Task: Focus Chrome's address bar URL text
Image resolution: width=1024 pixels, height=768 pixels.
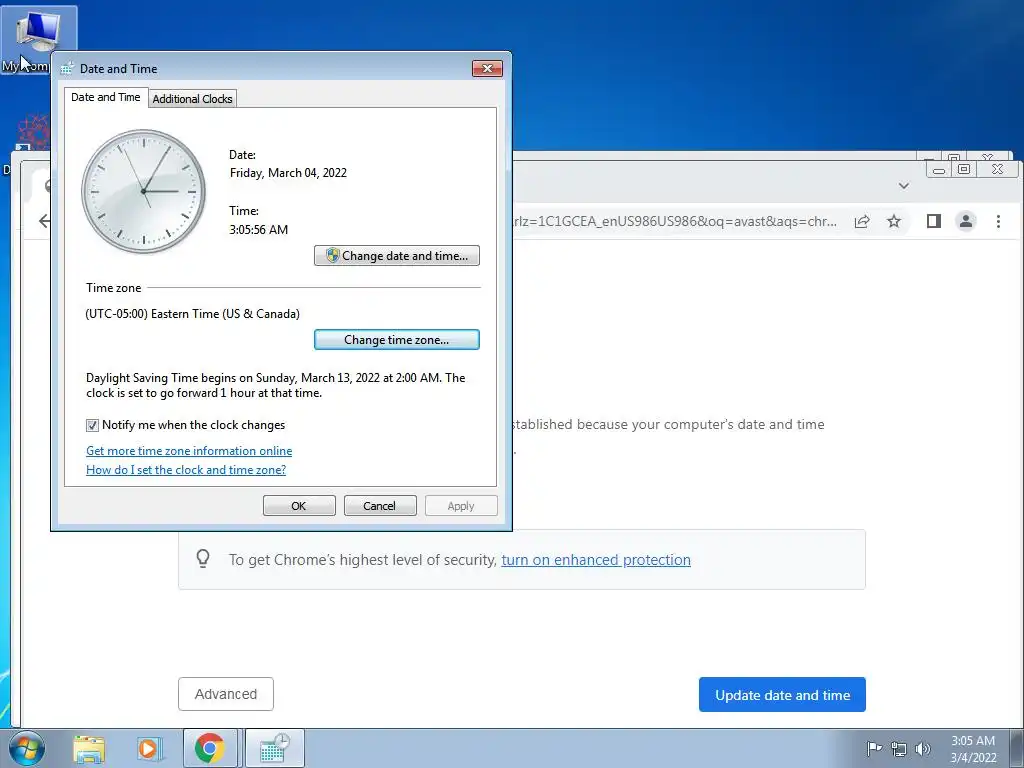Action: pyautogui.click(x=675, y=221)
